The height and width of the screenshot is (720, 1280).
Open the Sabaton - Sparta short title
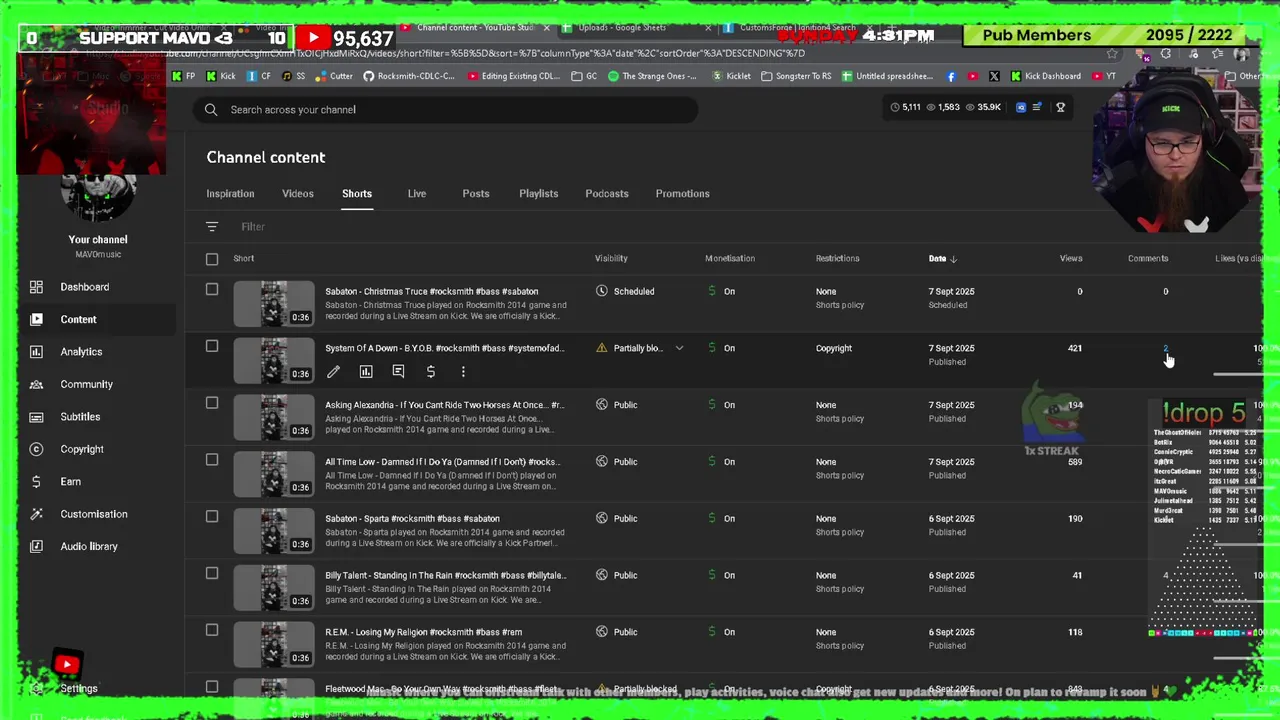click(412, 519)
